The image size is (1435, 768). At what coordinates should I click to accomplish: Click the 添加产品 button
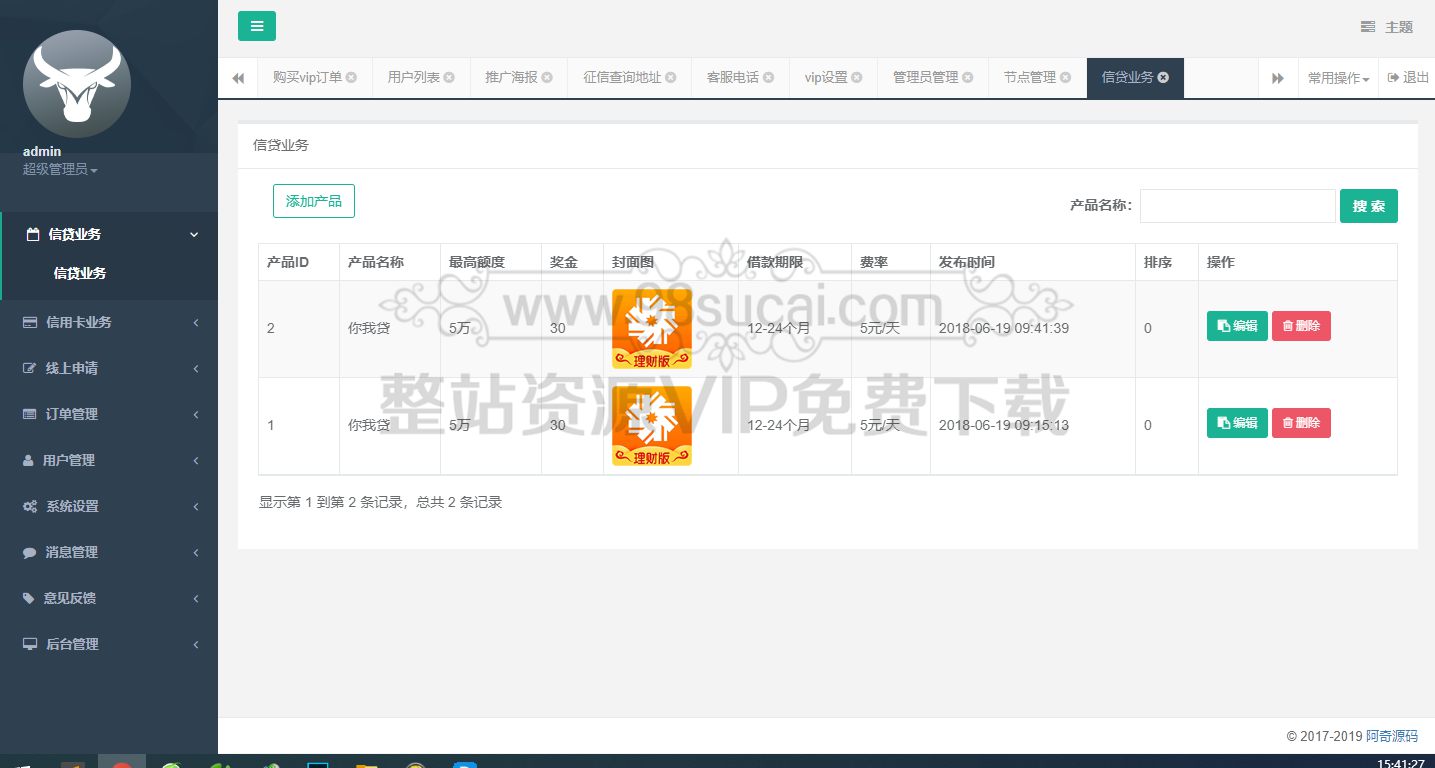pos(314,201)
